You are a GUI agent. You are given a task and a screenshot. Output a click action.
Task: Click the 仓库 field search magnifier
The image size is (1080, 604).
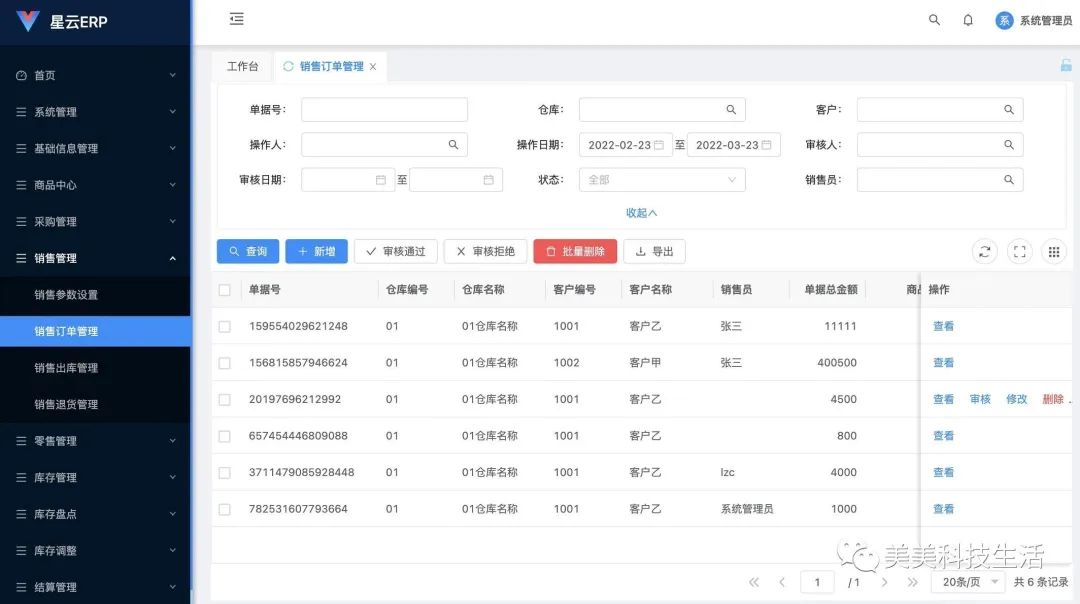click(729, 109)
